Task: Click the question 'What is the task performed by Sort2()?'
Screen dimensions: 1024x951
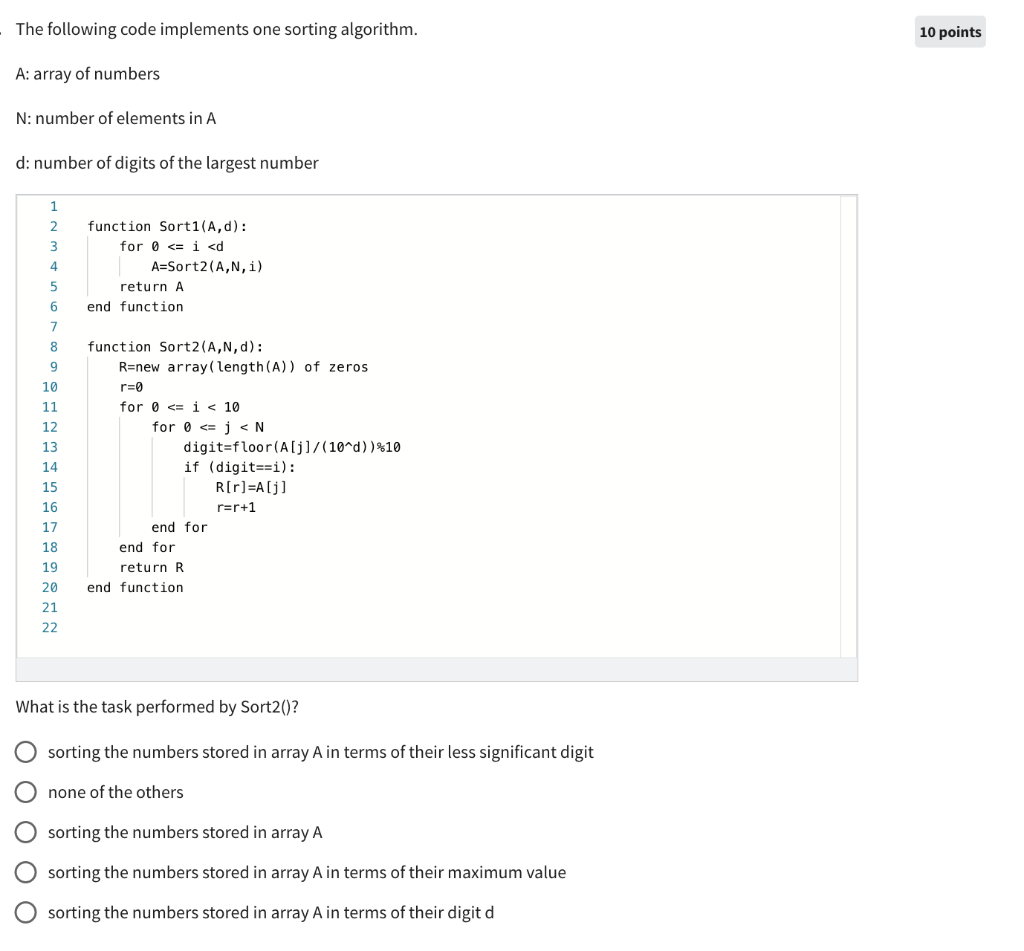Action: (x=163, y=706)
